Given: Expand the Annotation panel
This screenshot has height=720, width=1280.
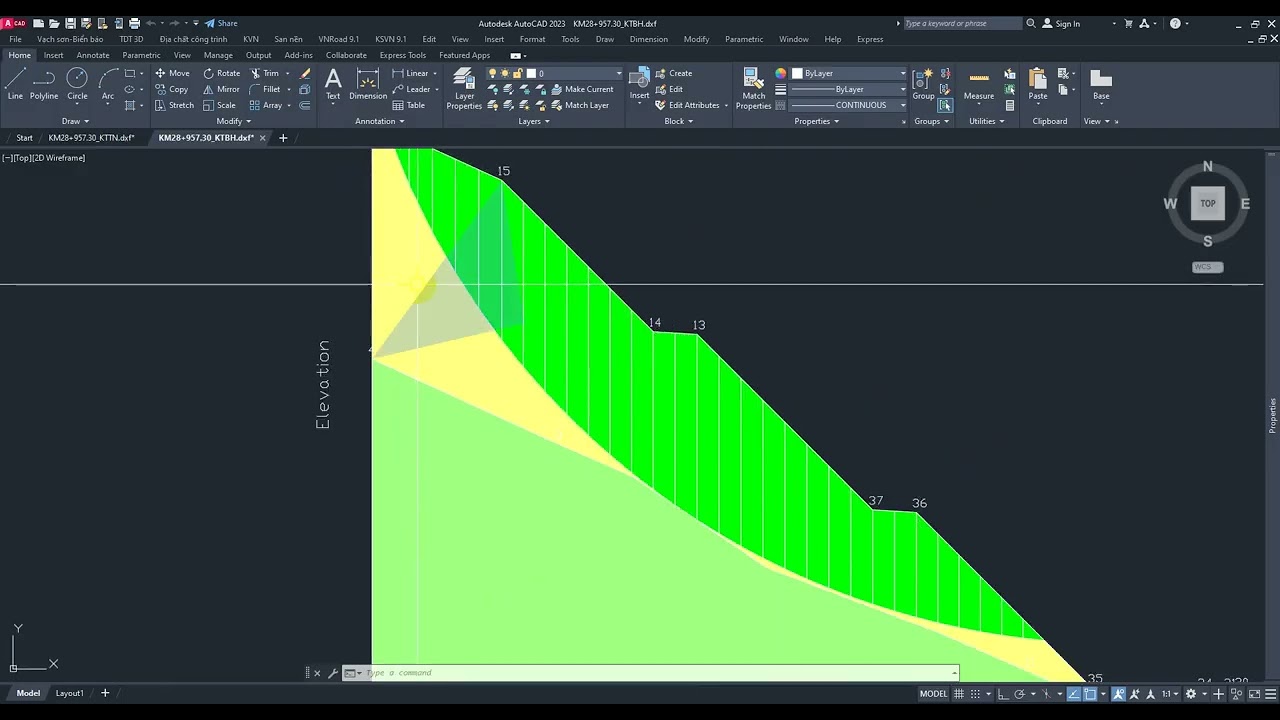Looking at the screenshot, I should [x=380, y=121].
